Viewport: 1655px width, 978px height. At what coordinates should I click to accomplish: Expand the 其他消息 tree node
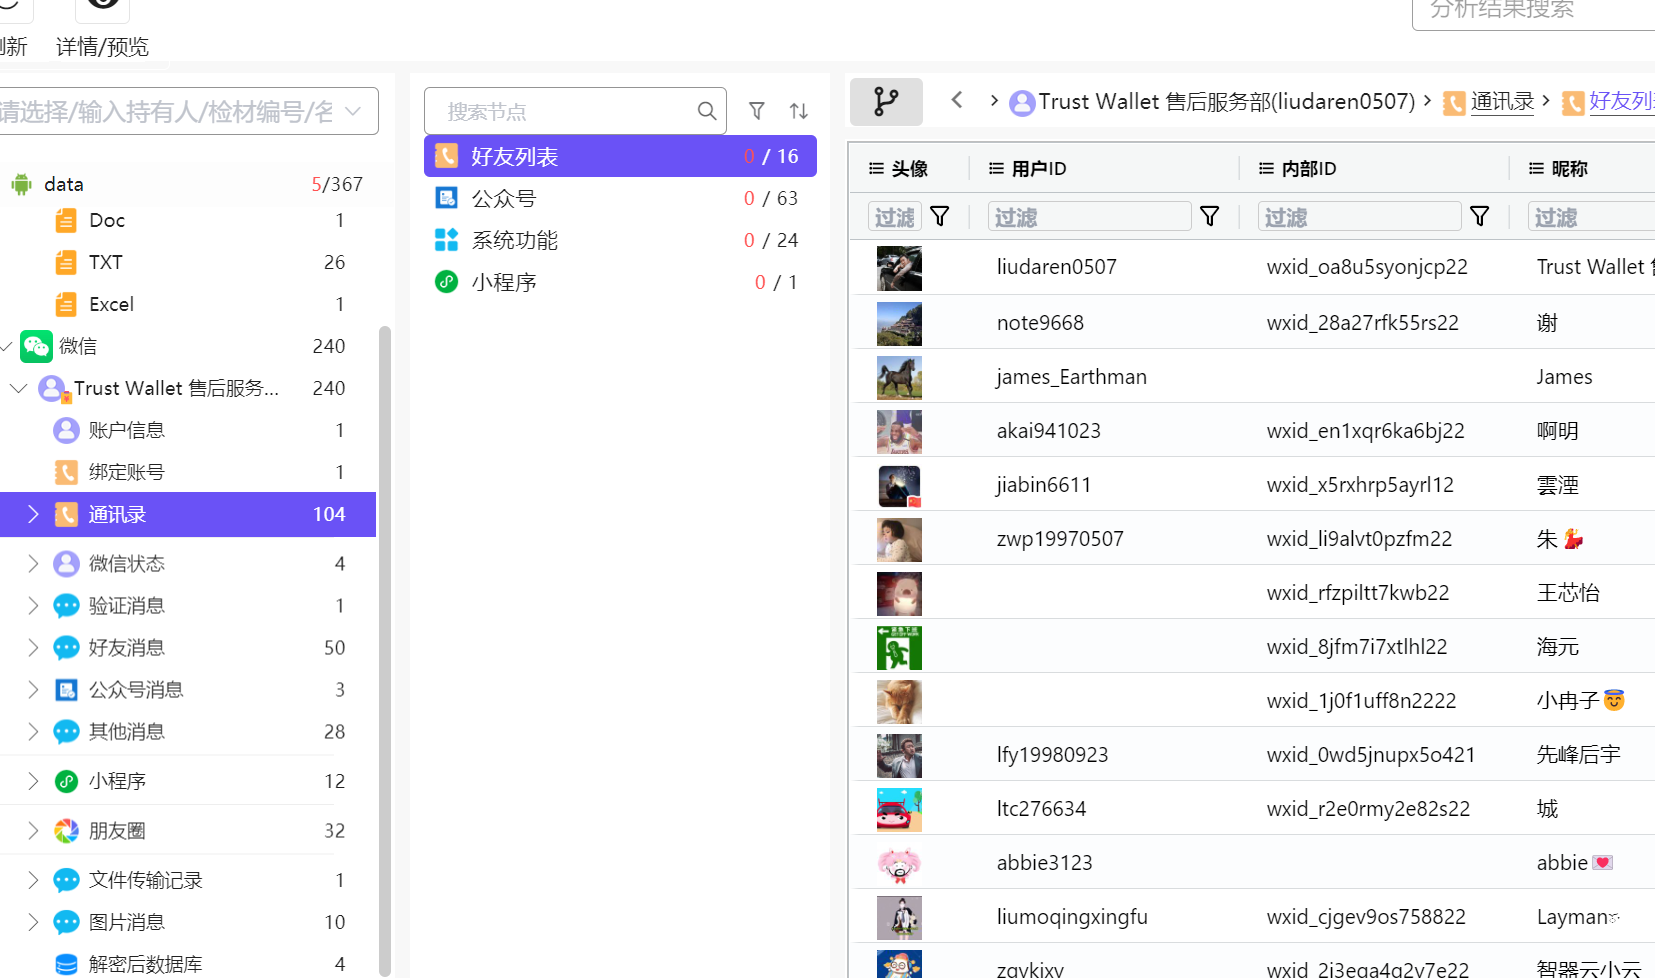click(x=33, y=732)
